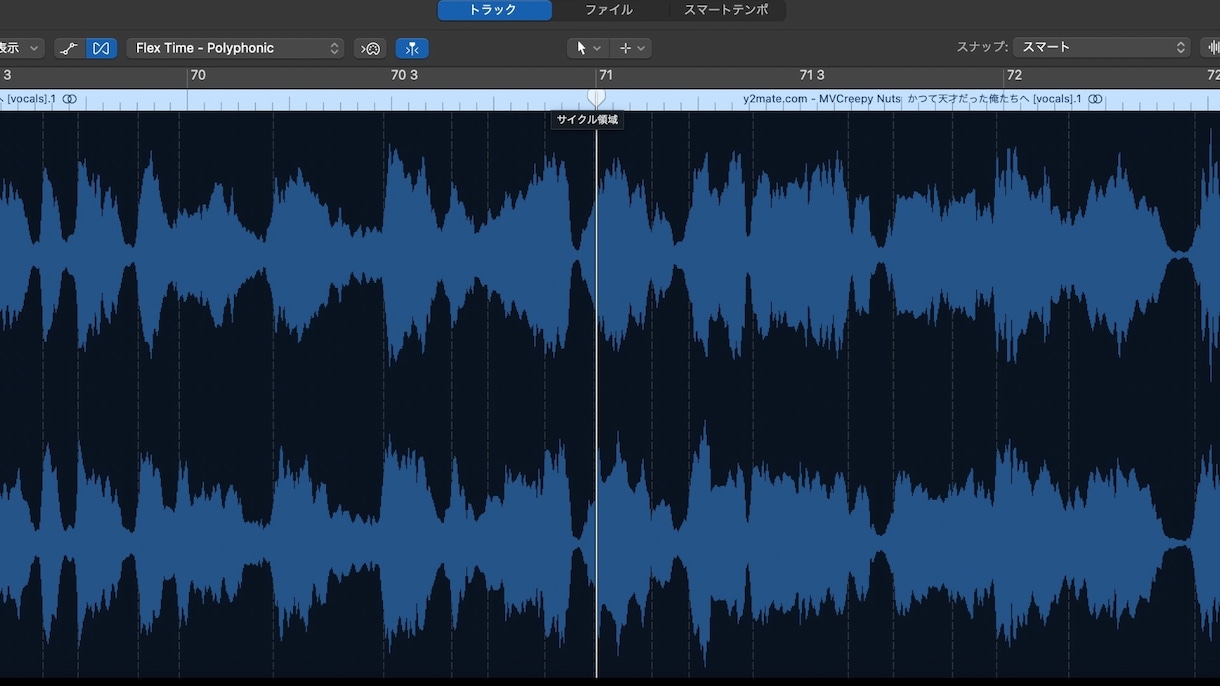Image resolution: width=1220 pixels, height=686 pixels.
Task: Click the ruler at bar 72
Action: click(1014, 76)
